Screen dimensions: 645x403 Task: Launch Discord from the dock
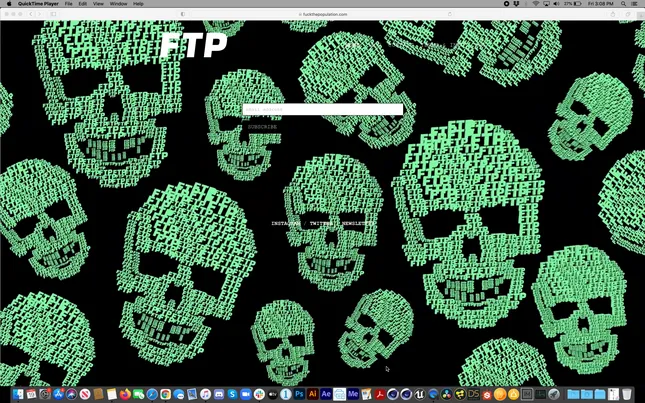(x=218, y=394)
